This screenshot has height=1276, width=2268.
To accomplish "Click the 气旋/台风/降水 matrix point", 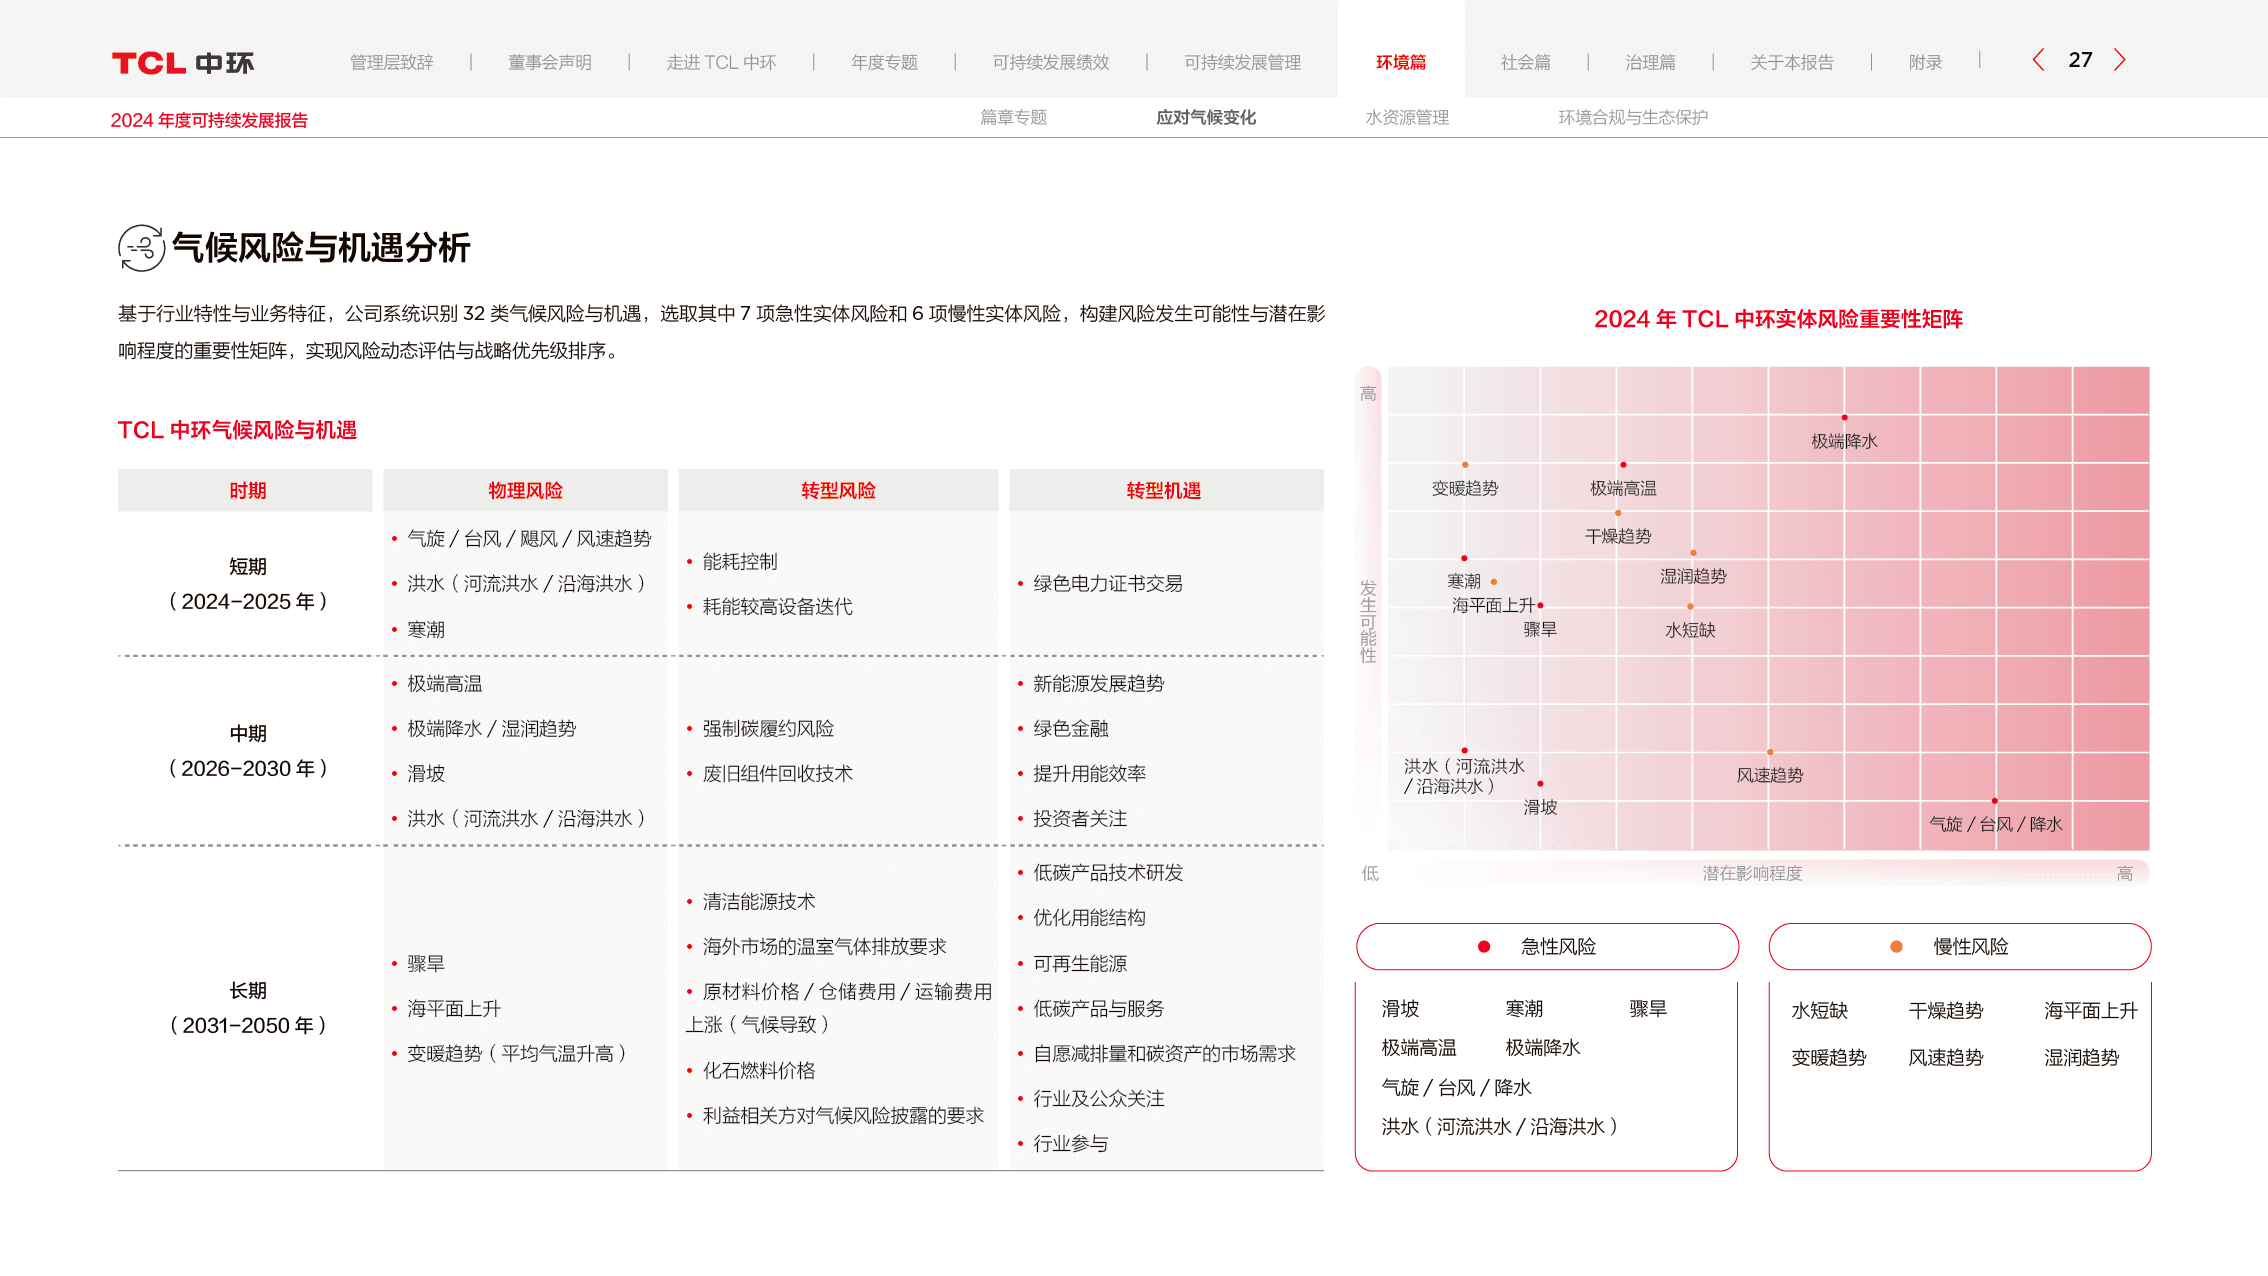I will pyautogui.click(x=1994, y=801).
